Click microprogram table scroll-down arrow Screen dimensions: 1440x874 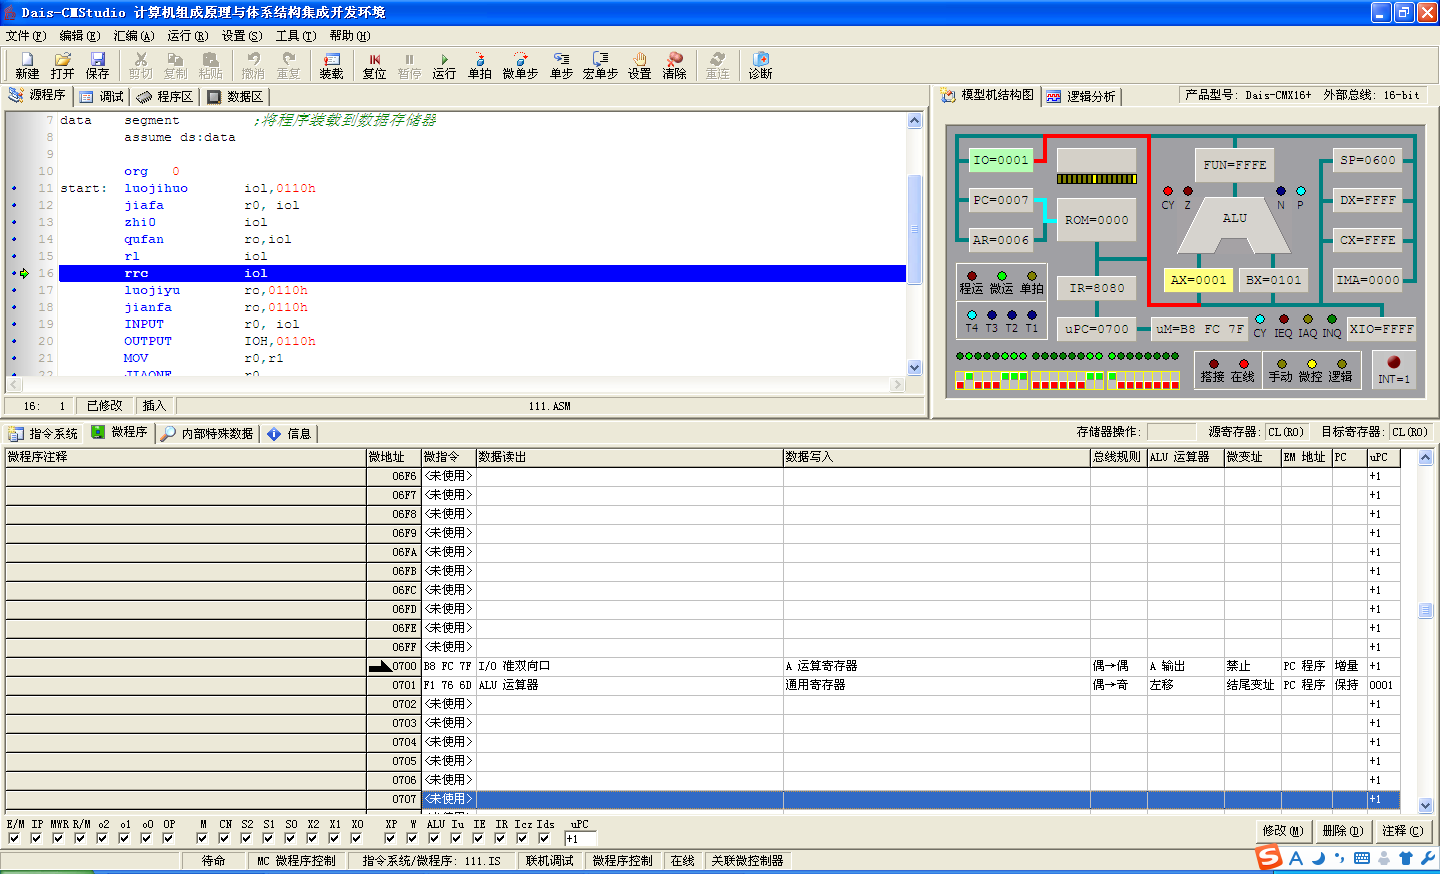(x=1425, y=805)
